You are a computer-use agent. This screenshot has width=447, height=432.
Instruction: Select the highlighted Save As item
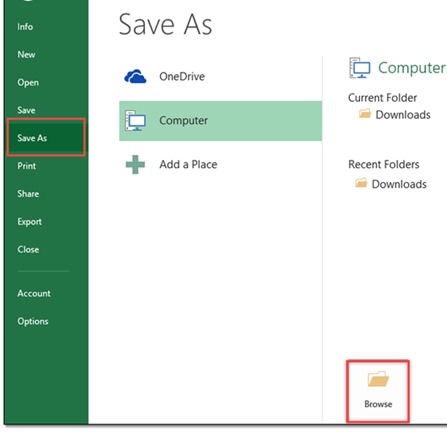click(46, 138)
